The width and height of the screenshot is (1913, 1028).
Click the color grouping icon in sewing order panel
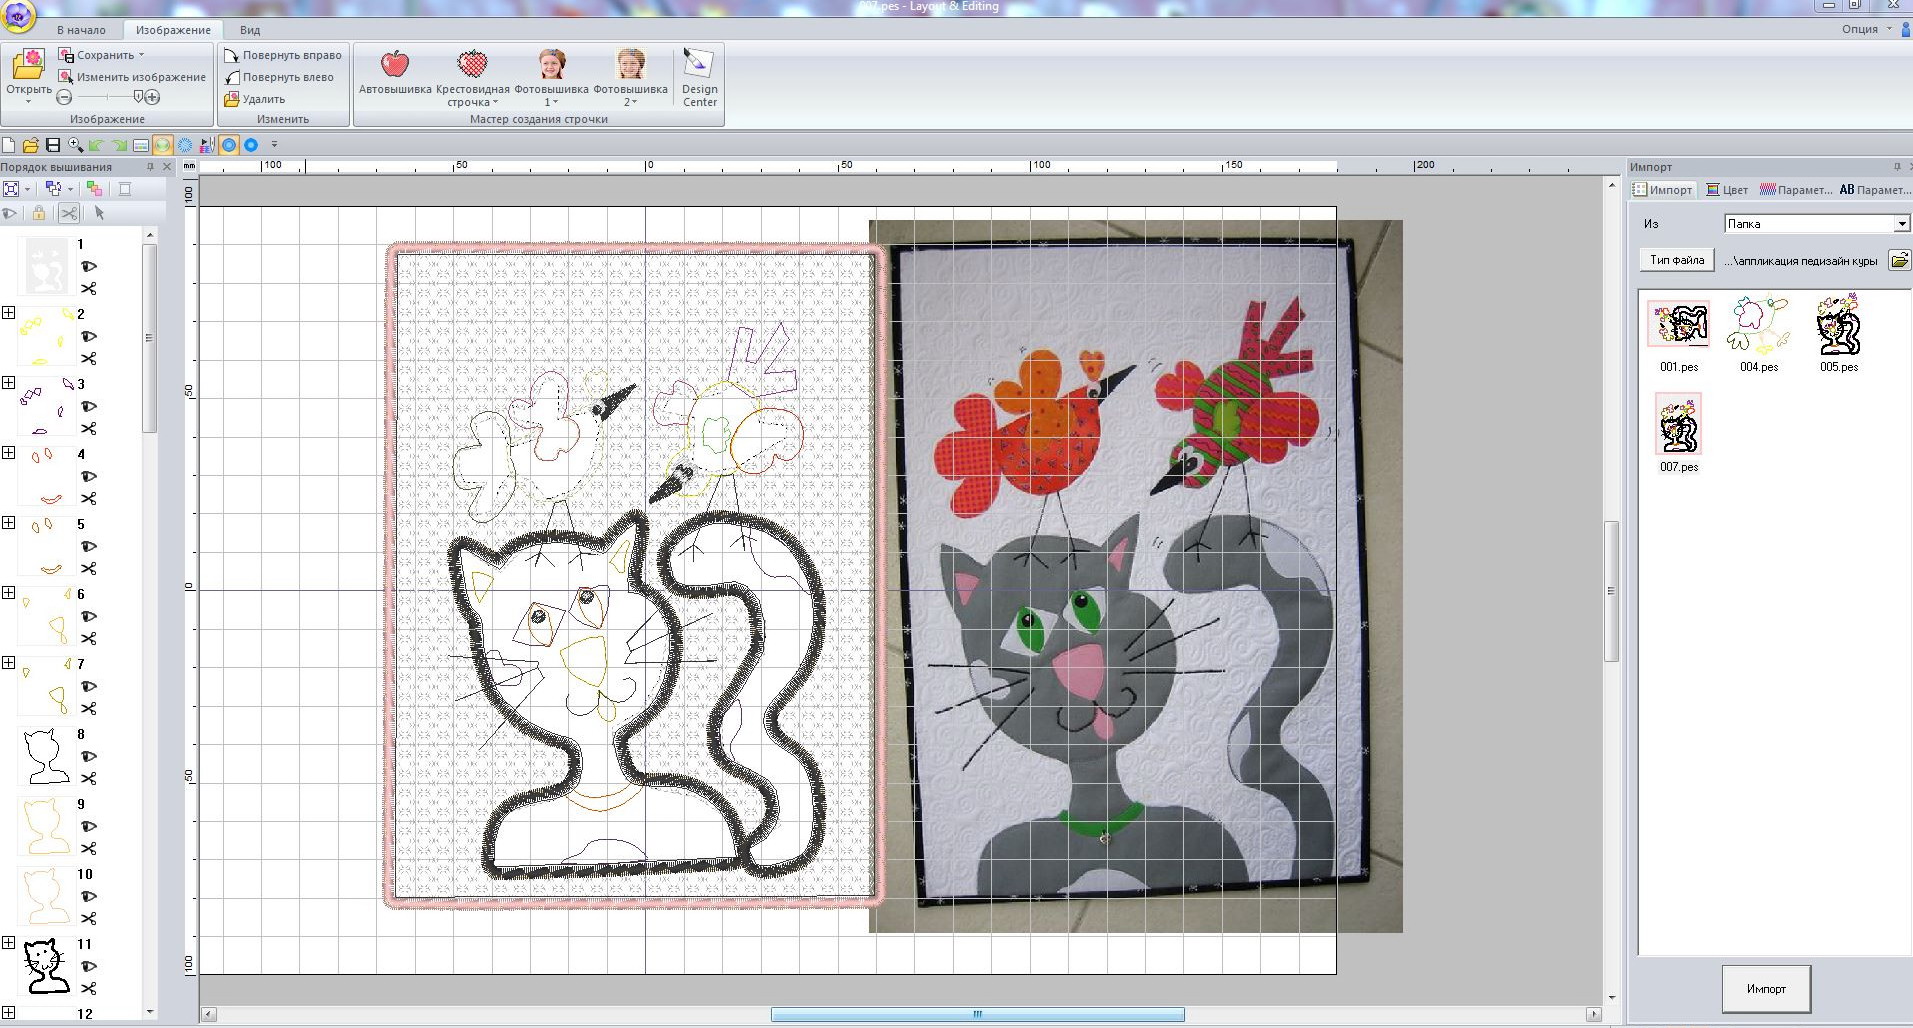point(94,188)
